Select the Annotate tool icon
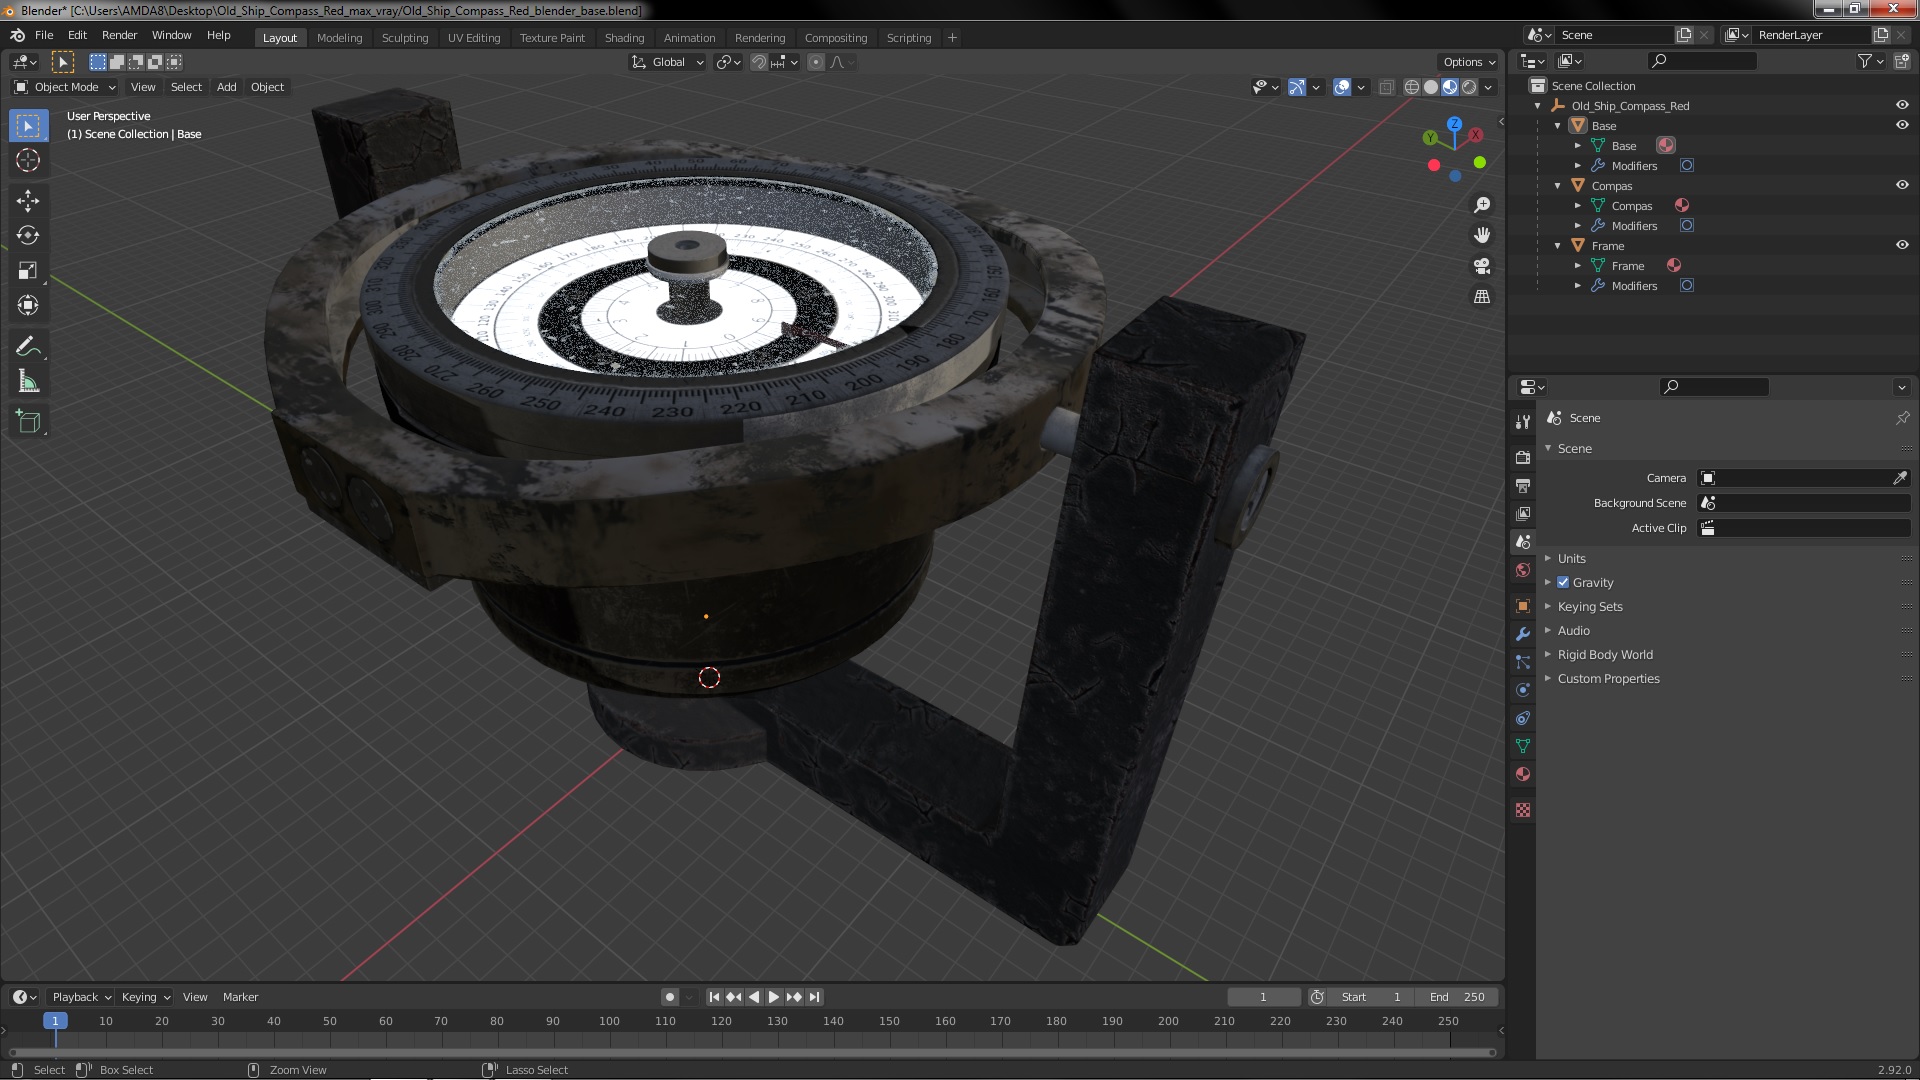1920x1080 pixels. 29,345
